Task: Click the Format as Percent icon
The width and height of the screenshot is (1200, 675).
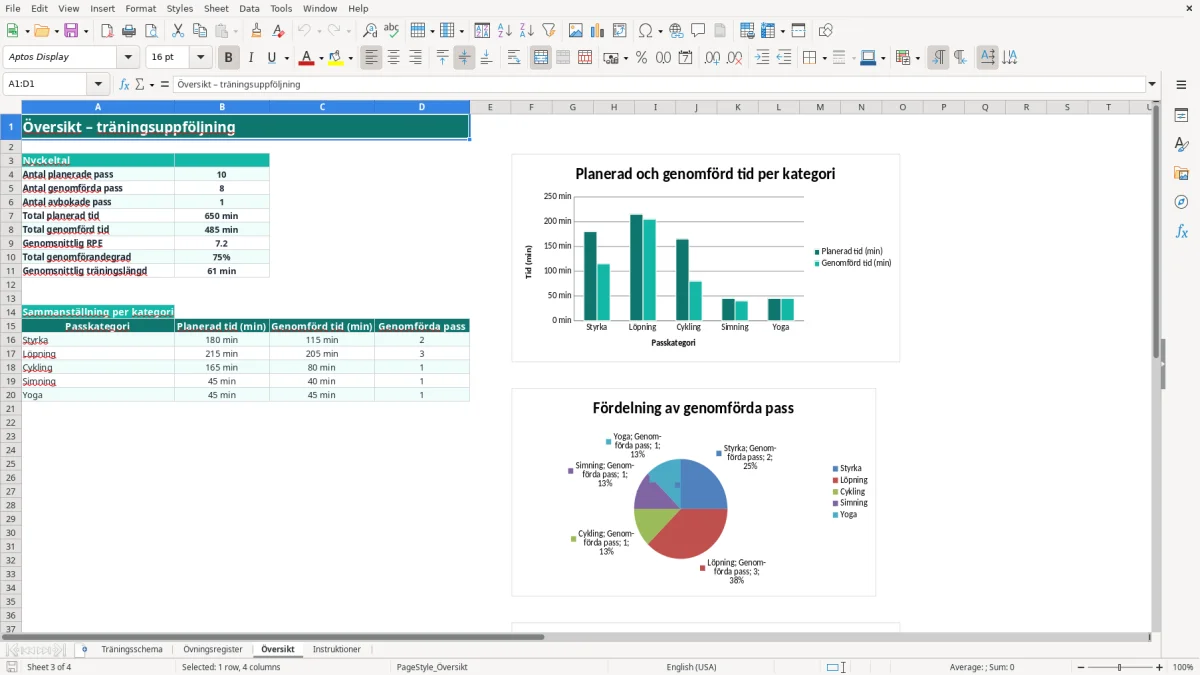Action: click(641, 58)
